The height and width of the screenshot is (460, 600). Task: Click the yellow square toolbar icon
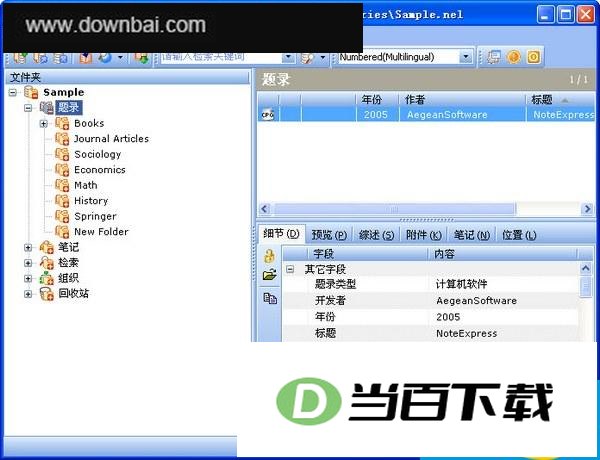pos(534,57)
